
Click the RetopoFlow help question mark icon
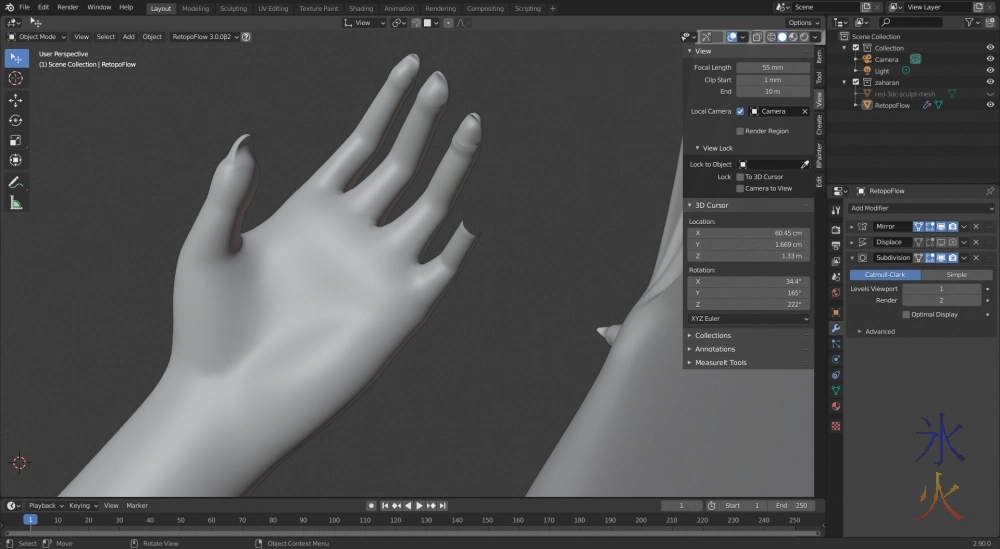(246, 37)
